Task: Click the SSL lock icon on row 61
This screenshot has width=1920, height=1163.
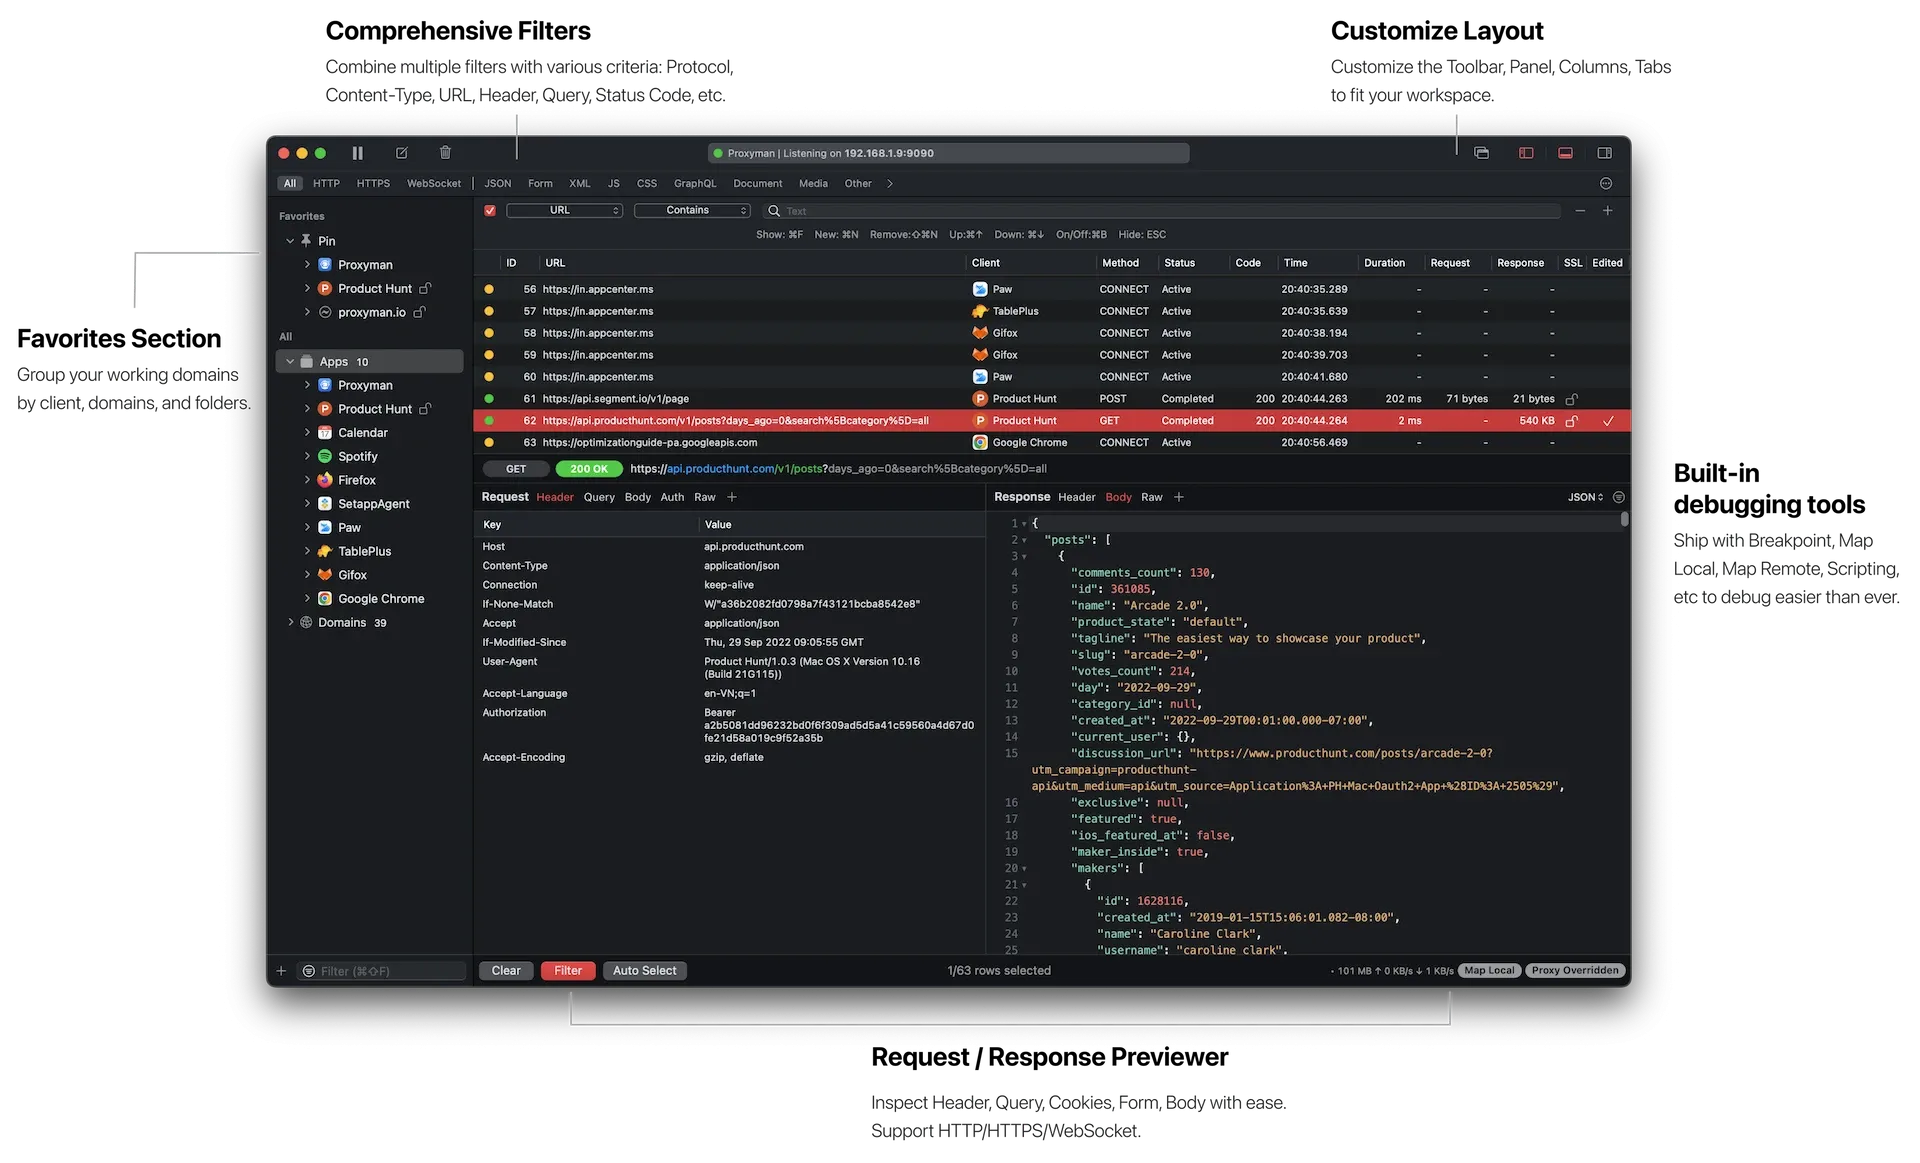Action: (x=1571, y=399)
